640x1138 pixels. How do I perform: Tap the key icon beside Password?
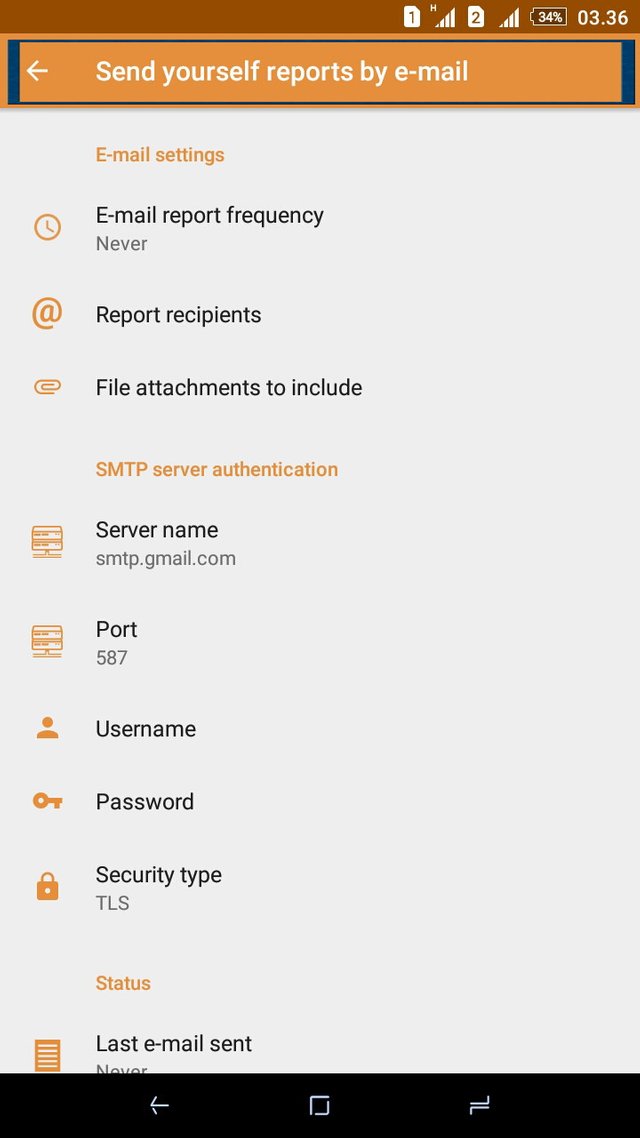pyautogui.click(x=47, y=801)
